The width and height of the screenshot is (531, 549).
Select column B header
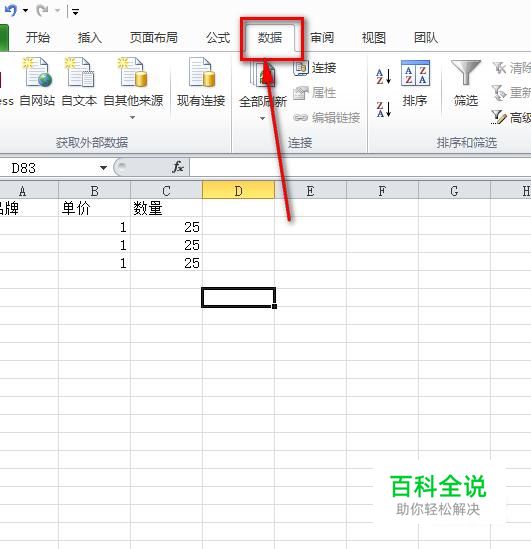[95, 191]
